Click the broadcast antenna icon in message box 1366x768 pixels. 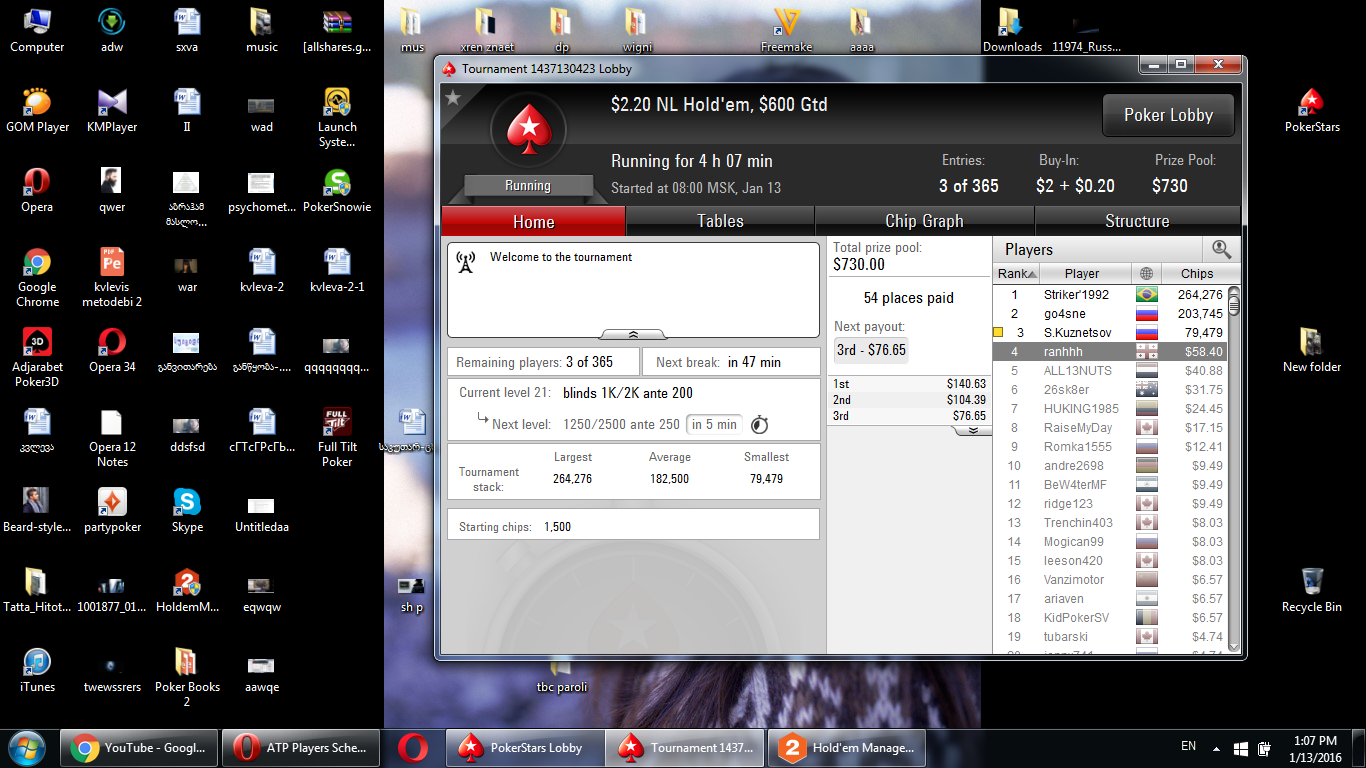(x=465, y=262)
